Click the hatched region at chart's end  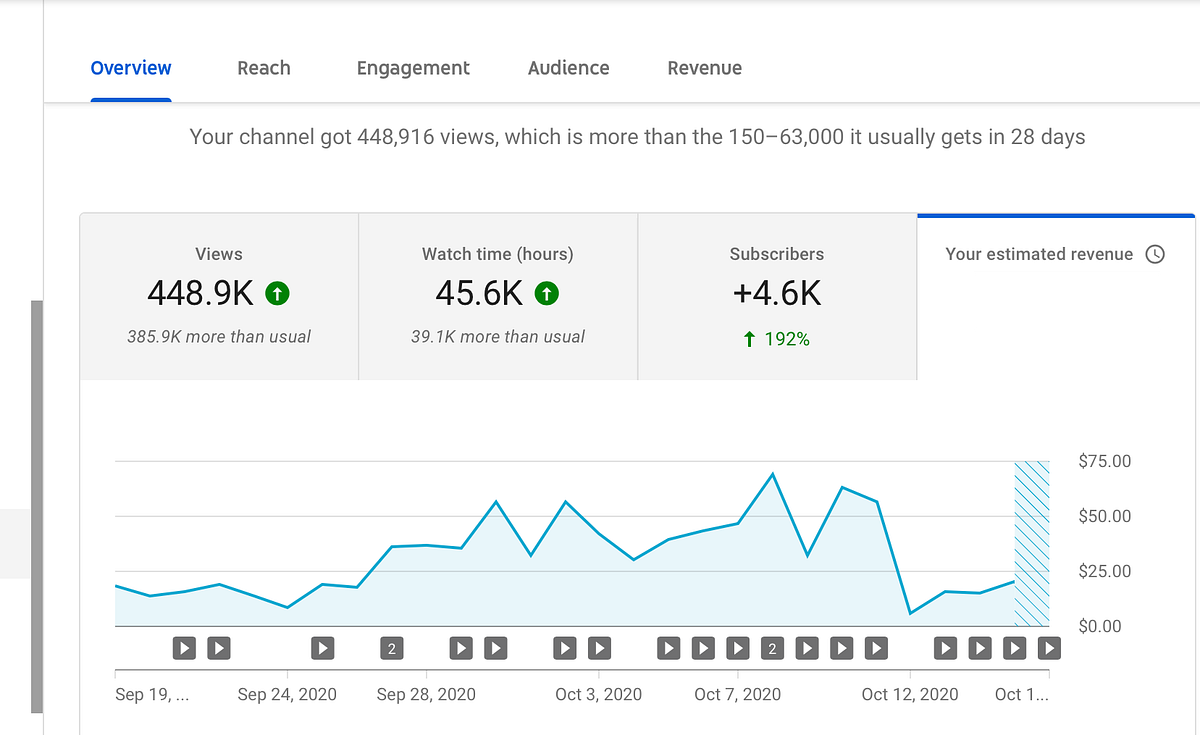pos(1032,544)
